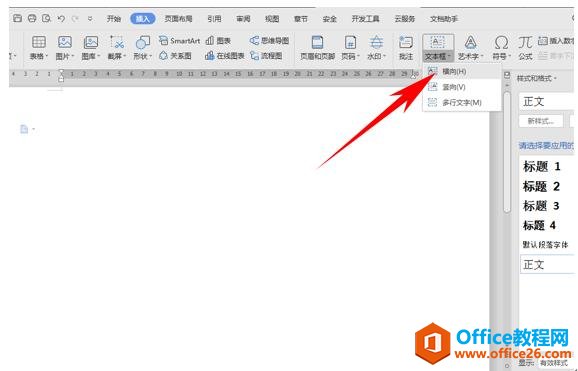Click the 页码 page number icon
This screenshot has width=578, height=371.
350,42
